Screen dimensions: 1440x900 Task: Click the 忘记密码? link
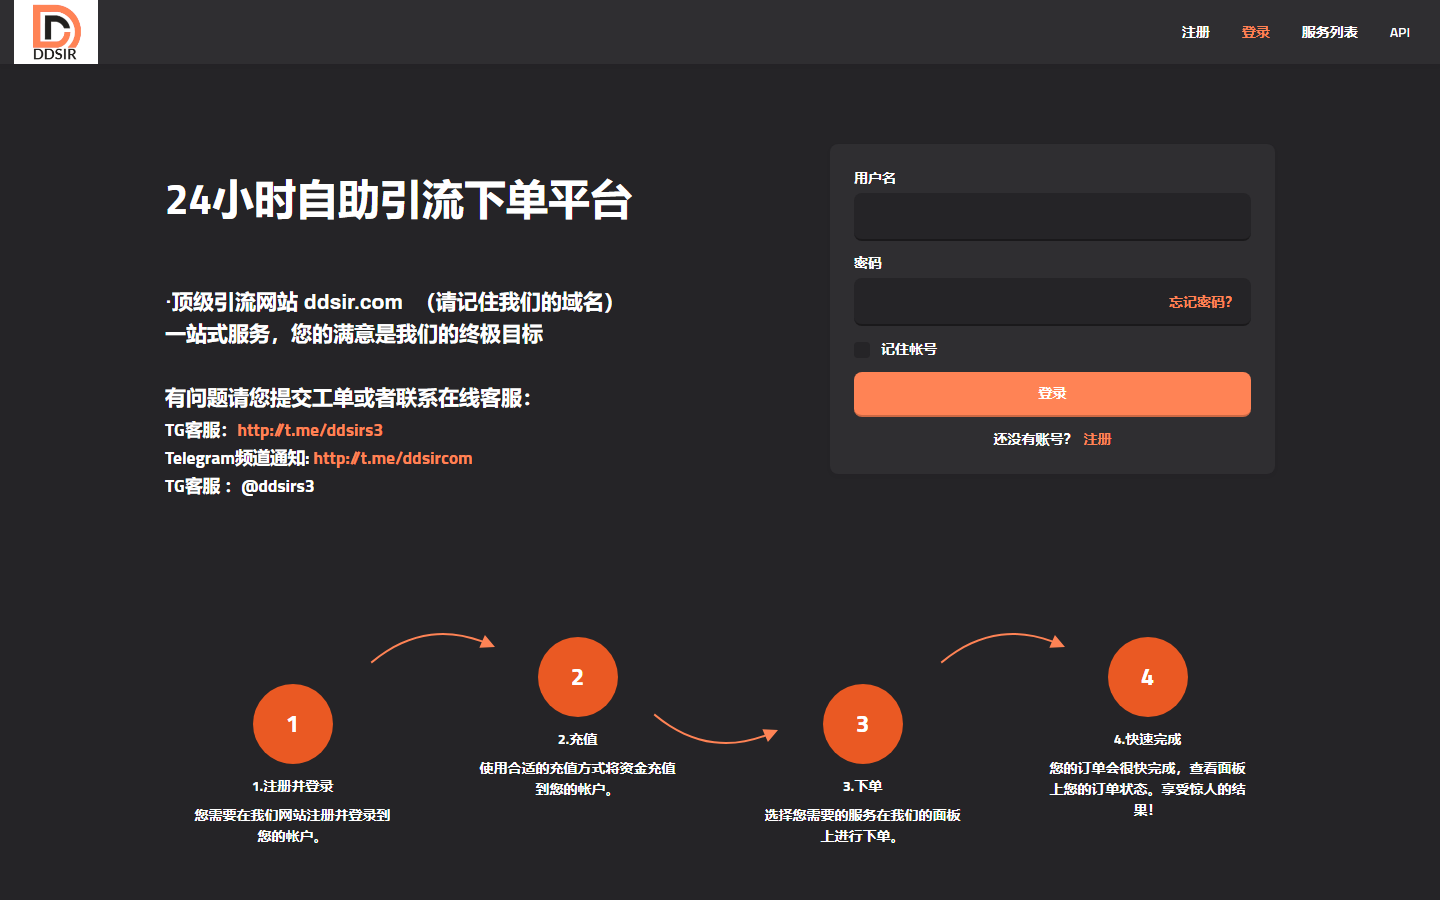(1200, 302)
